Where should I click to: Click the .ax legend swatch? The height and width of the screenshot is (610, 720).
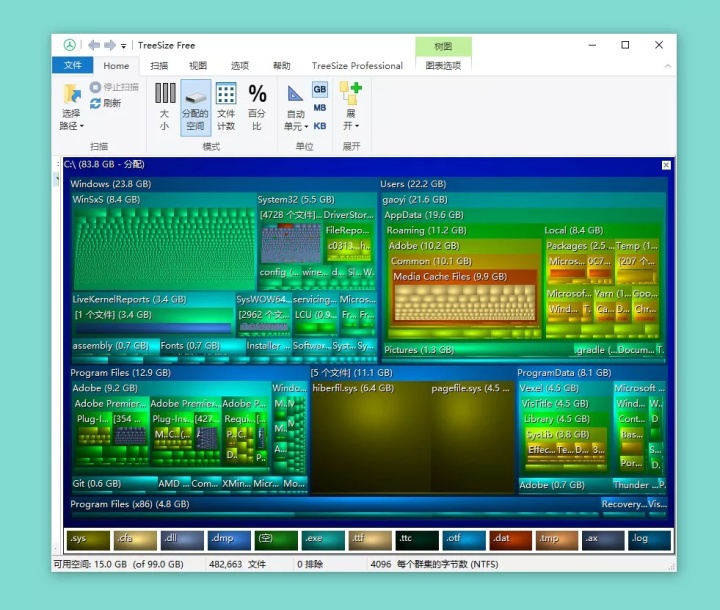click(603, 540)
